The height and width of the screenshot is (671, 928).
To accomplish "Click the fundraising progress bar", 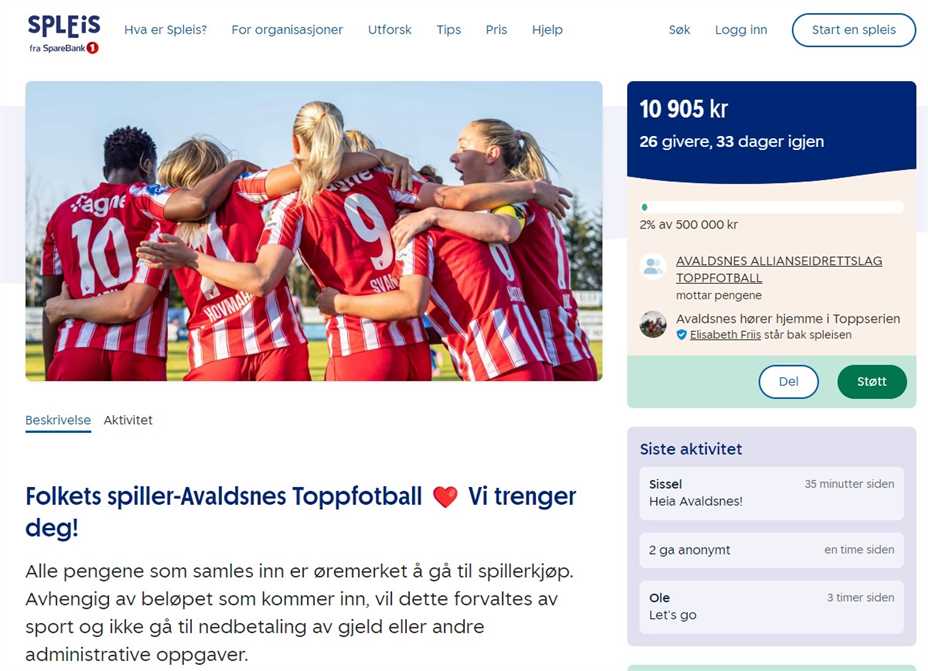I will pos(772,207).
